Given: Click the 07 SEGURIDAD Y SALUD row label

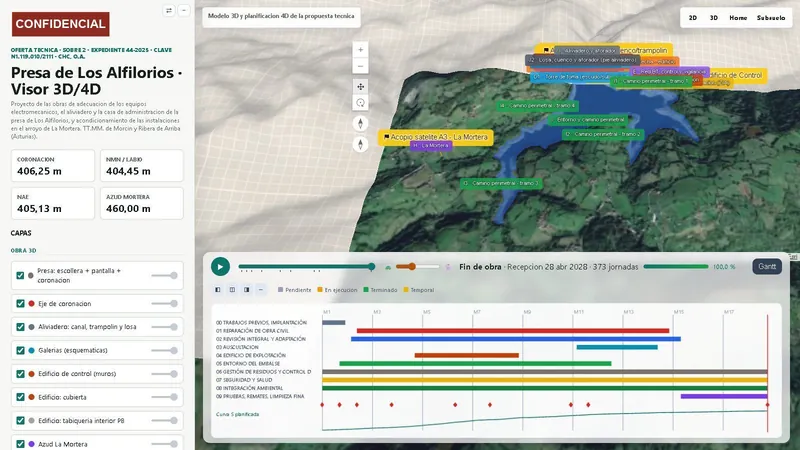Looking at the screenshot, I should [x=244, y=380].
